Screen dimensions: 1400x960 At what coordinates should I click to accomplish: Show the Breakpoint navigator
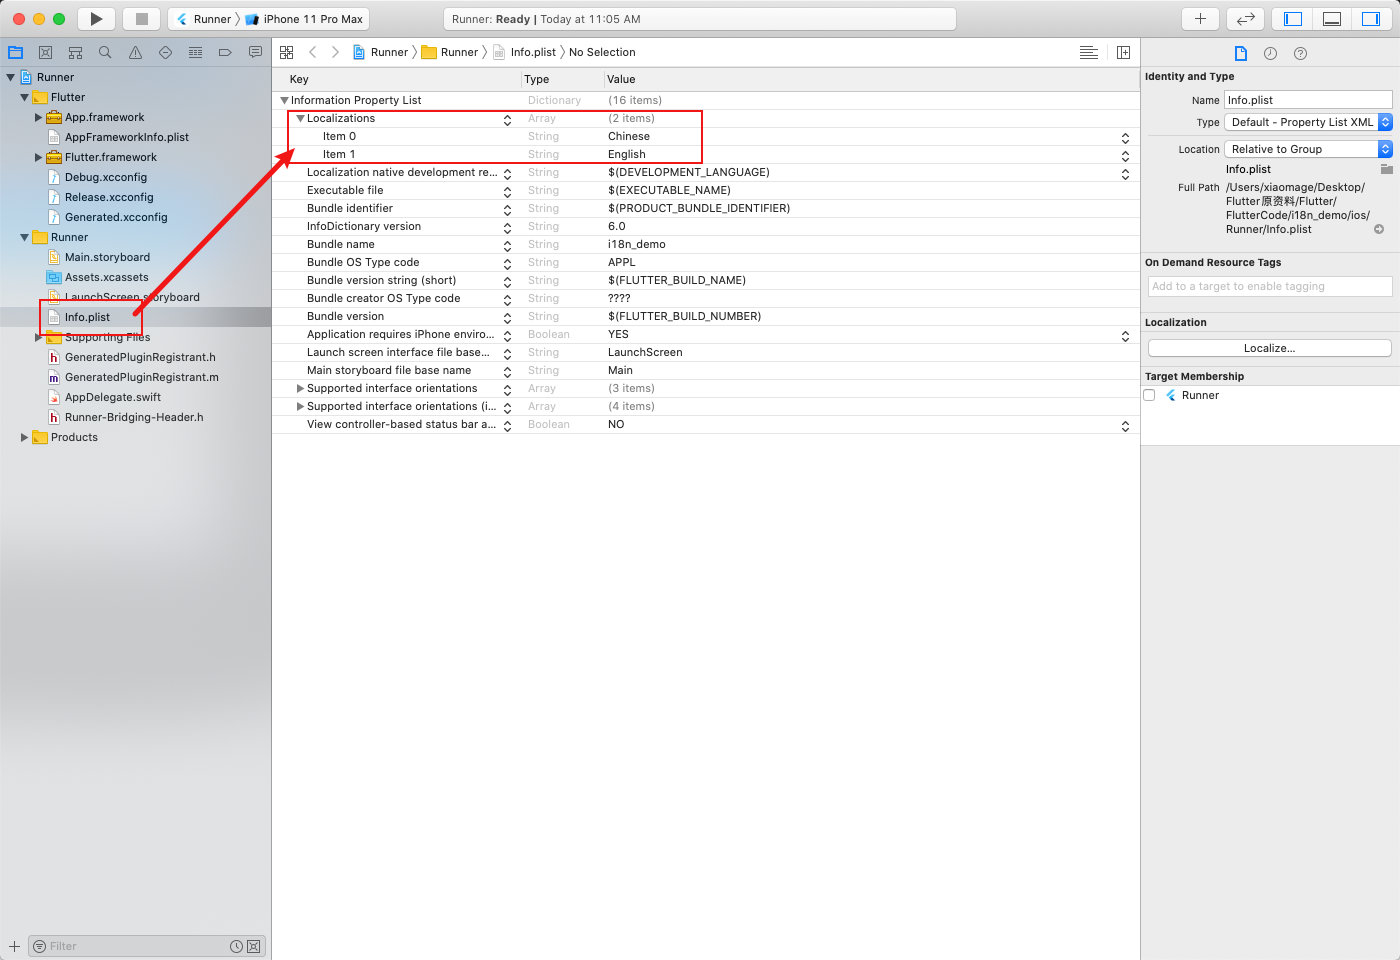(x=225, y=52)
